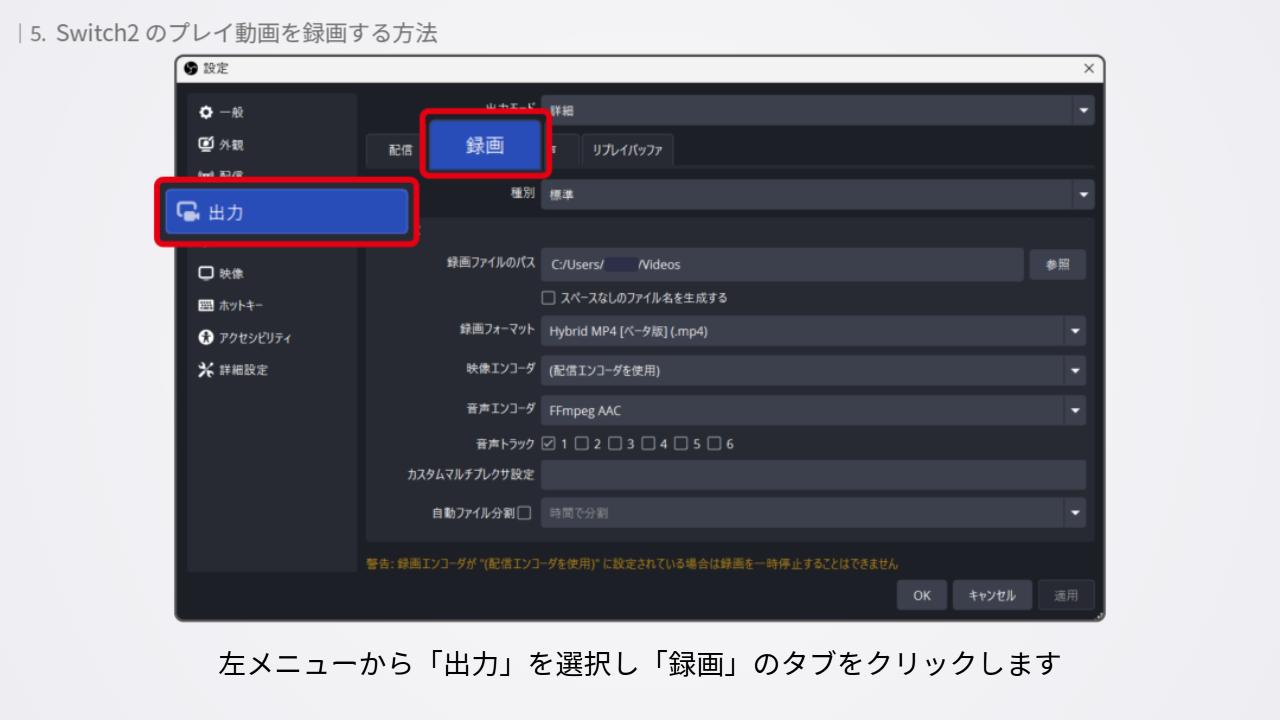The width and height of the screenshot is (1280, 720).
Task: Click the General (一般) gear icon
Action: 206,112
